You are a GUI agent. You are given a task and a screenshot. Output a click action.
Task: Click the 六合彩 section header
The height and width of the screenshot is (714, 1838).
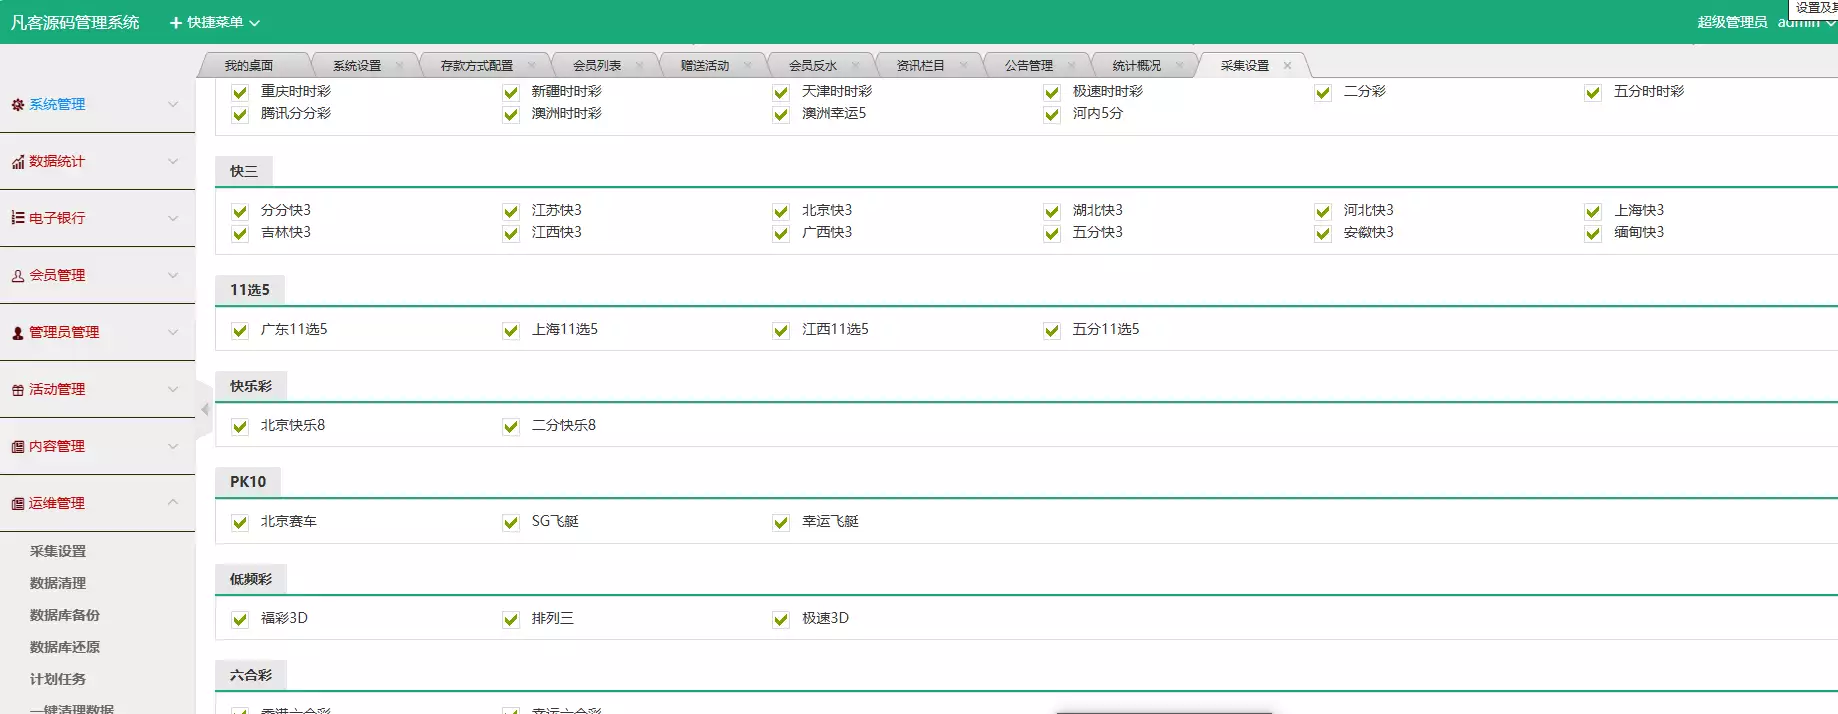point(251,675)
